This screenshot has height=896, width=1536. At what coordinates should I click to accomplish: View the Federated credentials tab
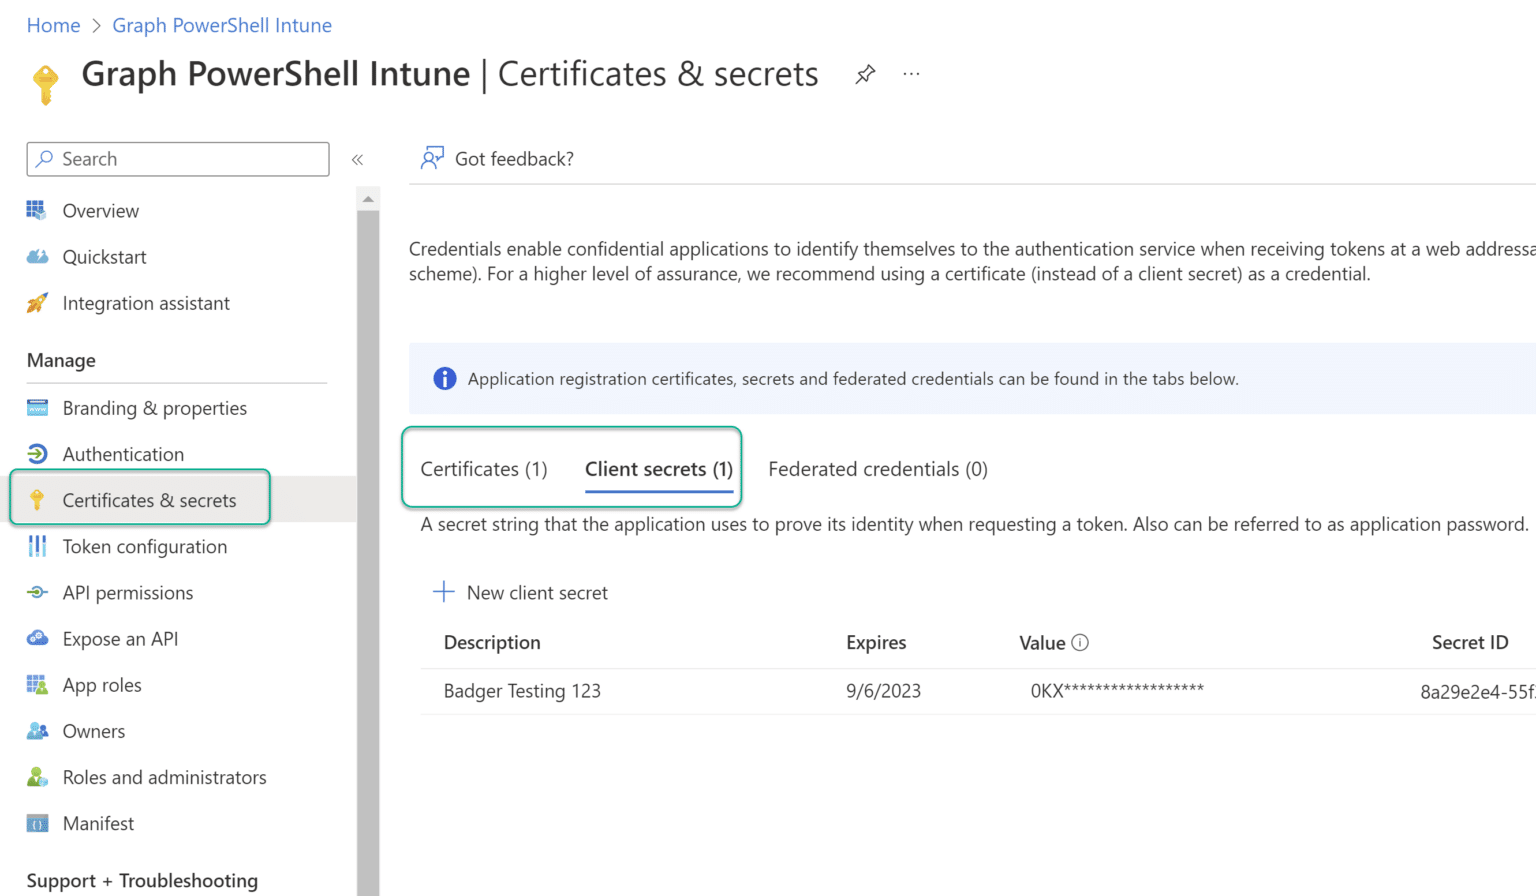(877, 468)
